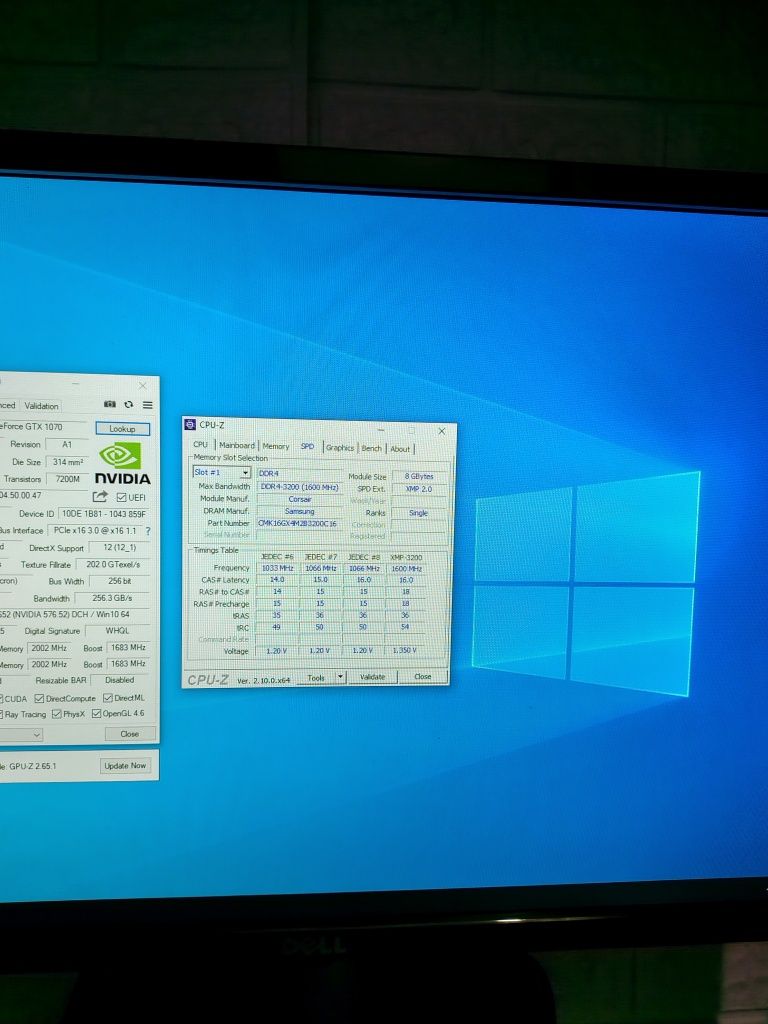Screen dimensions: 768x1024
Task: Open the Bench tab
Action: [371, 448]
